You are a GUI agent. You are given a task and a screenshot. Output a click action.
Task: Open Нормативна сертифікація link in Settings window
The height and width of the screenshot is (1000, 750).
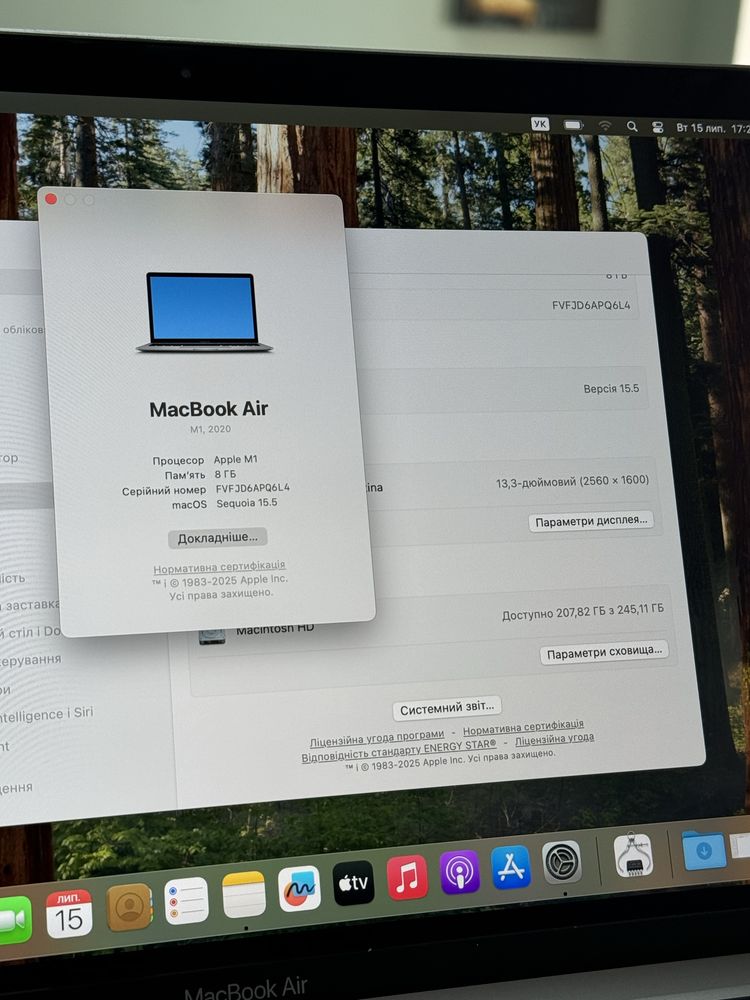point(523,727)
